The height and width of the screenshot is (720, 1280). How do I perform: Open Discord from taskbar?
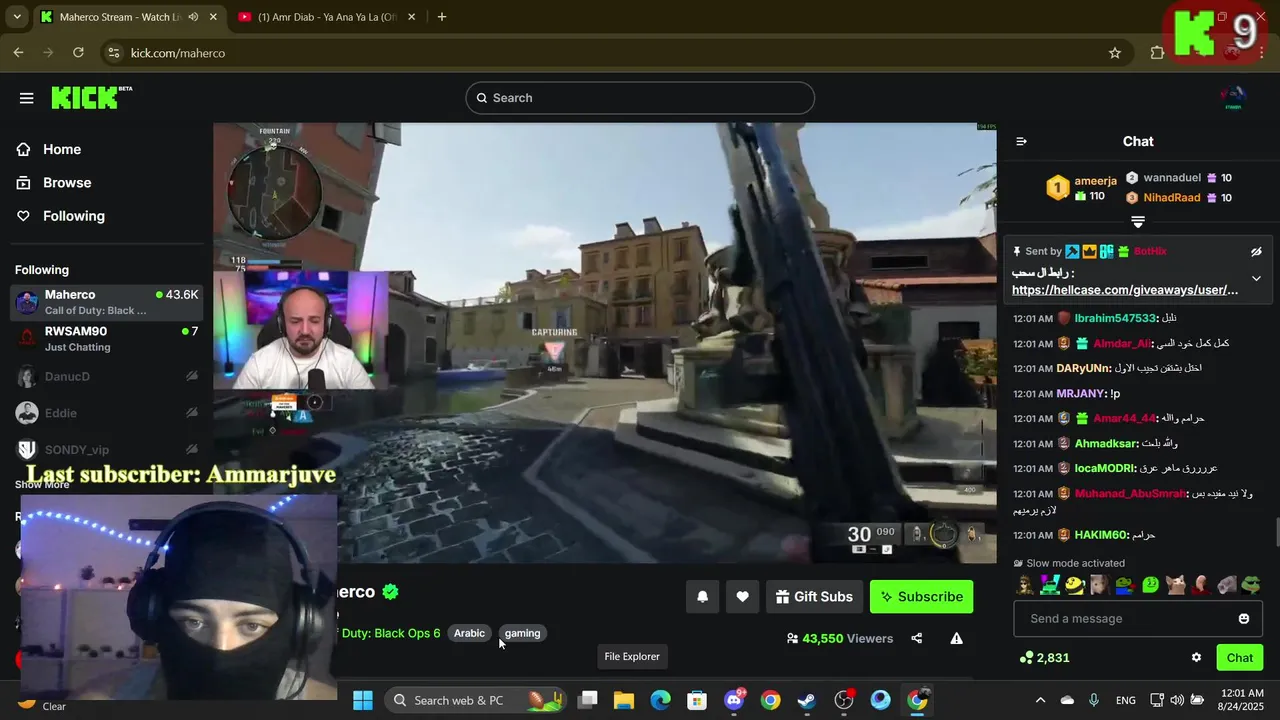click(x=734, y=700)
